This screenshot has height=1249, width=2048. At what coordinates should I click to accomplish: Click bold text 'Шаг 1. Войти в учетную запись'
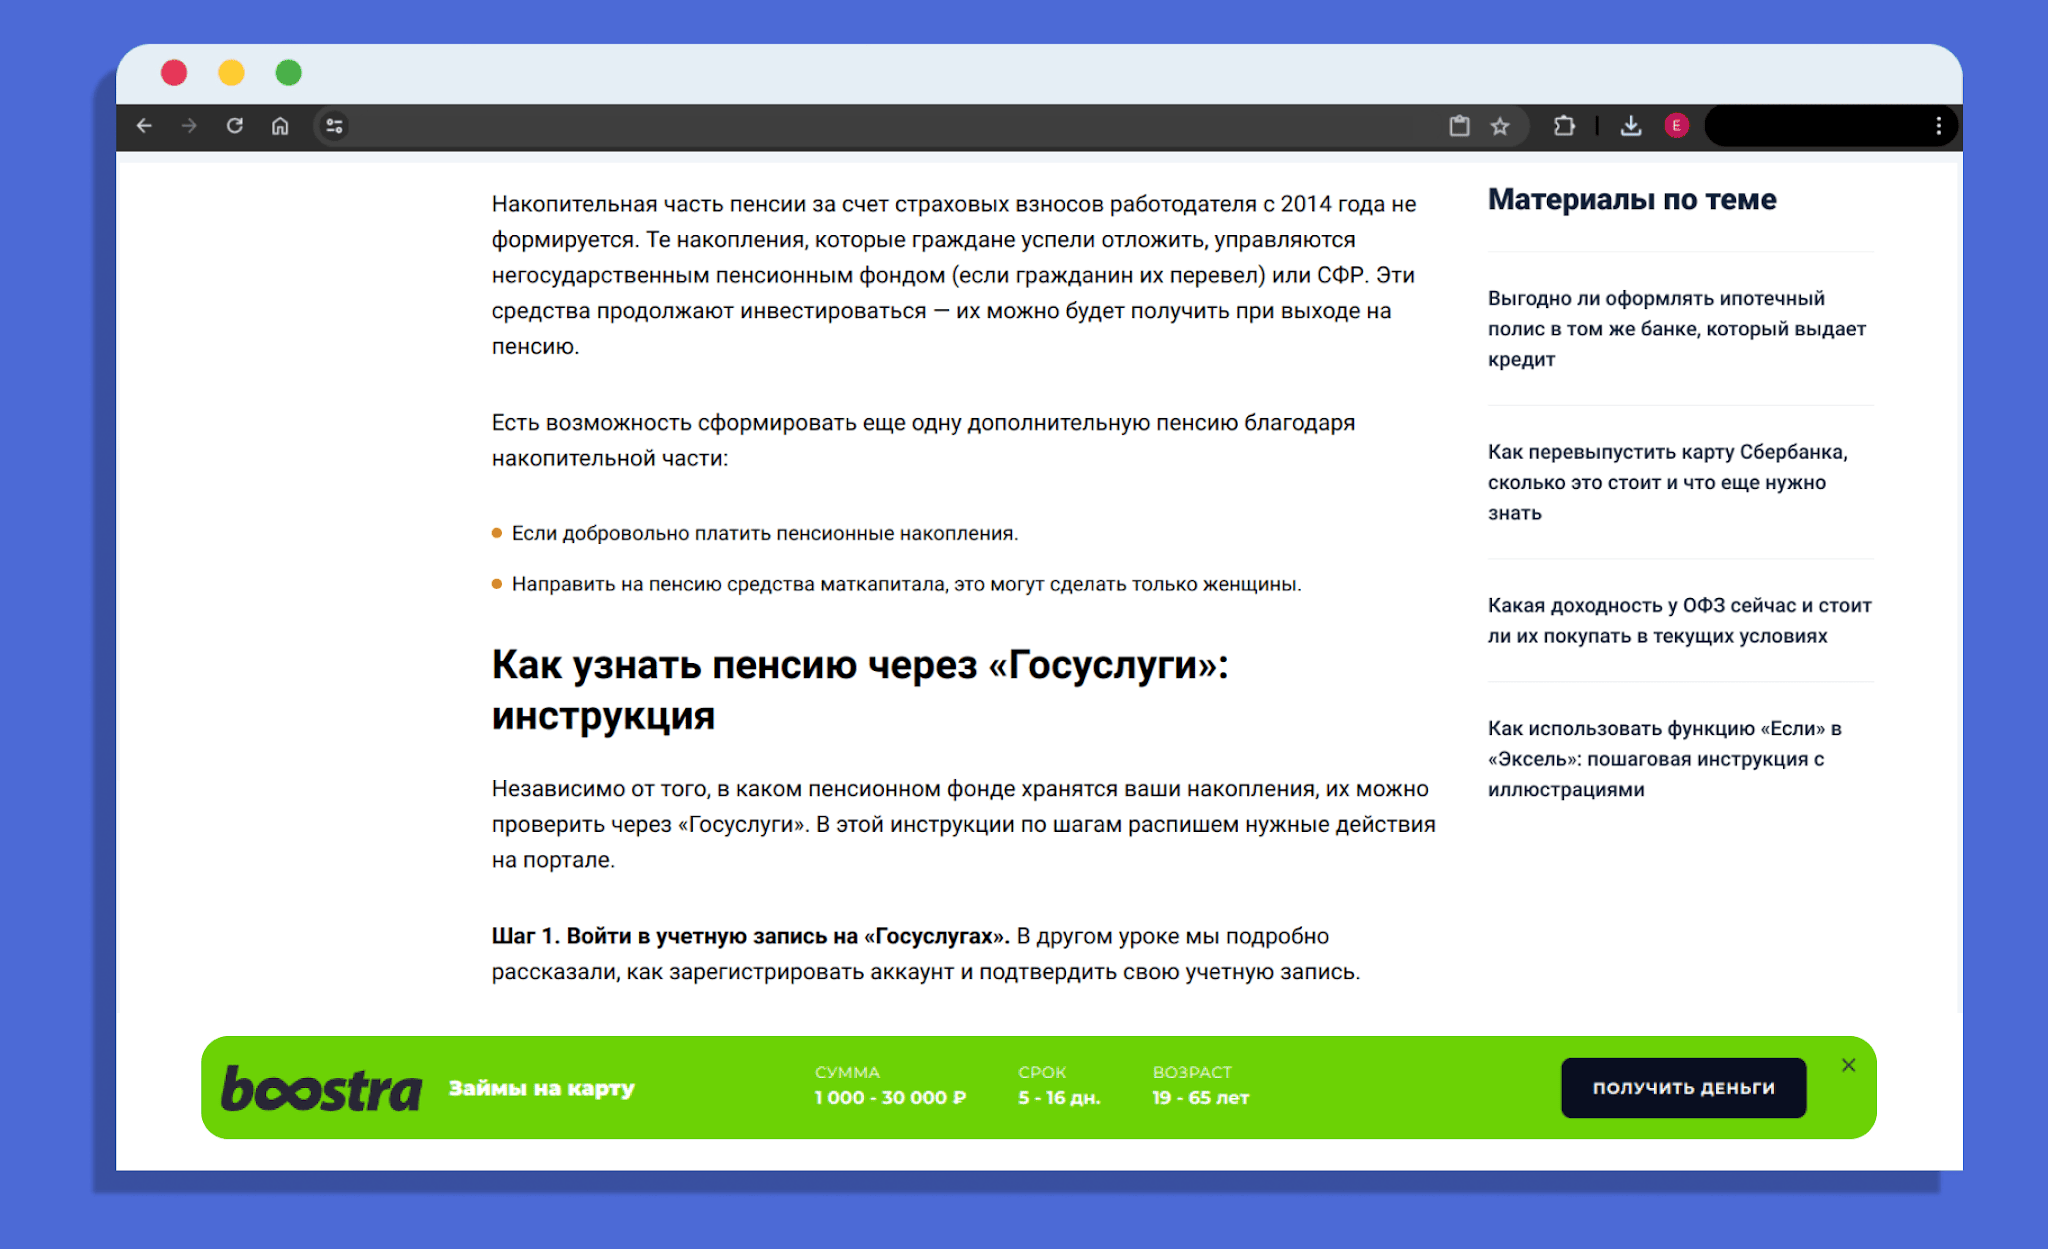click(750, 936)
